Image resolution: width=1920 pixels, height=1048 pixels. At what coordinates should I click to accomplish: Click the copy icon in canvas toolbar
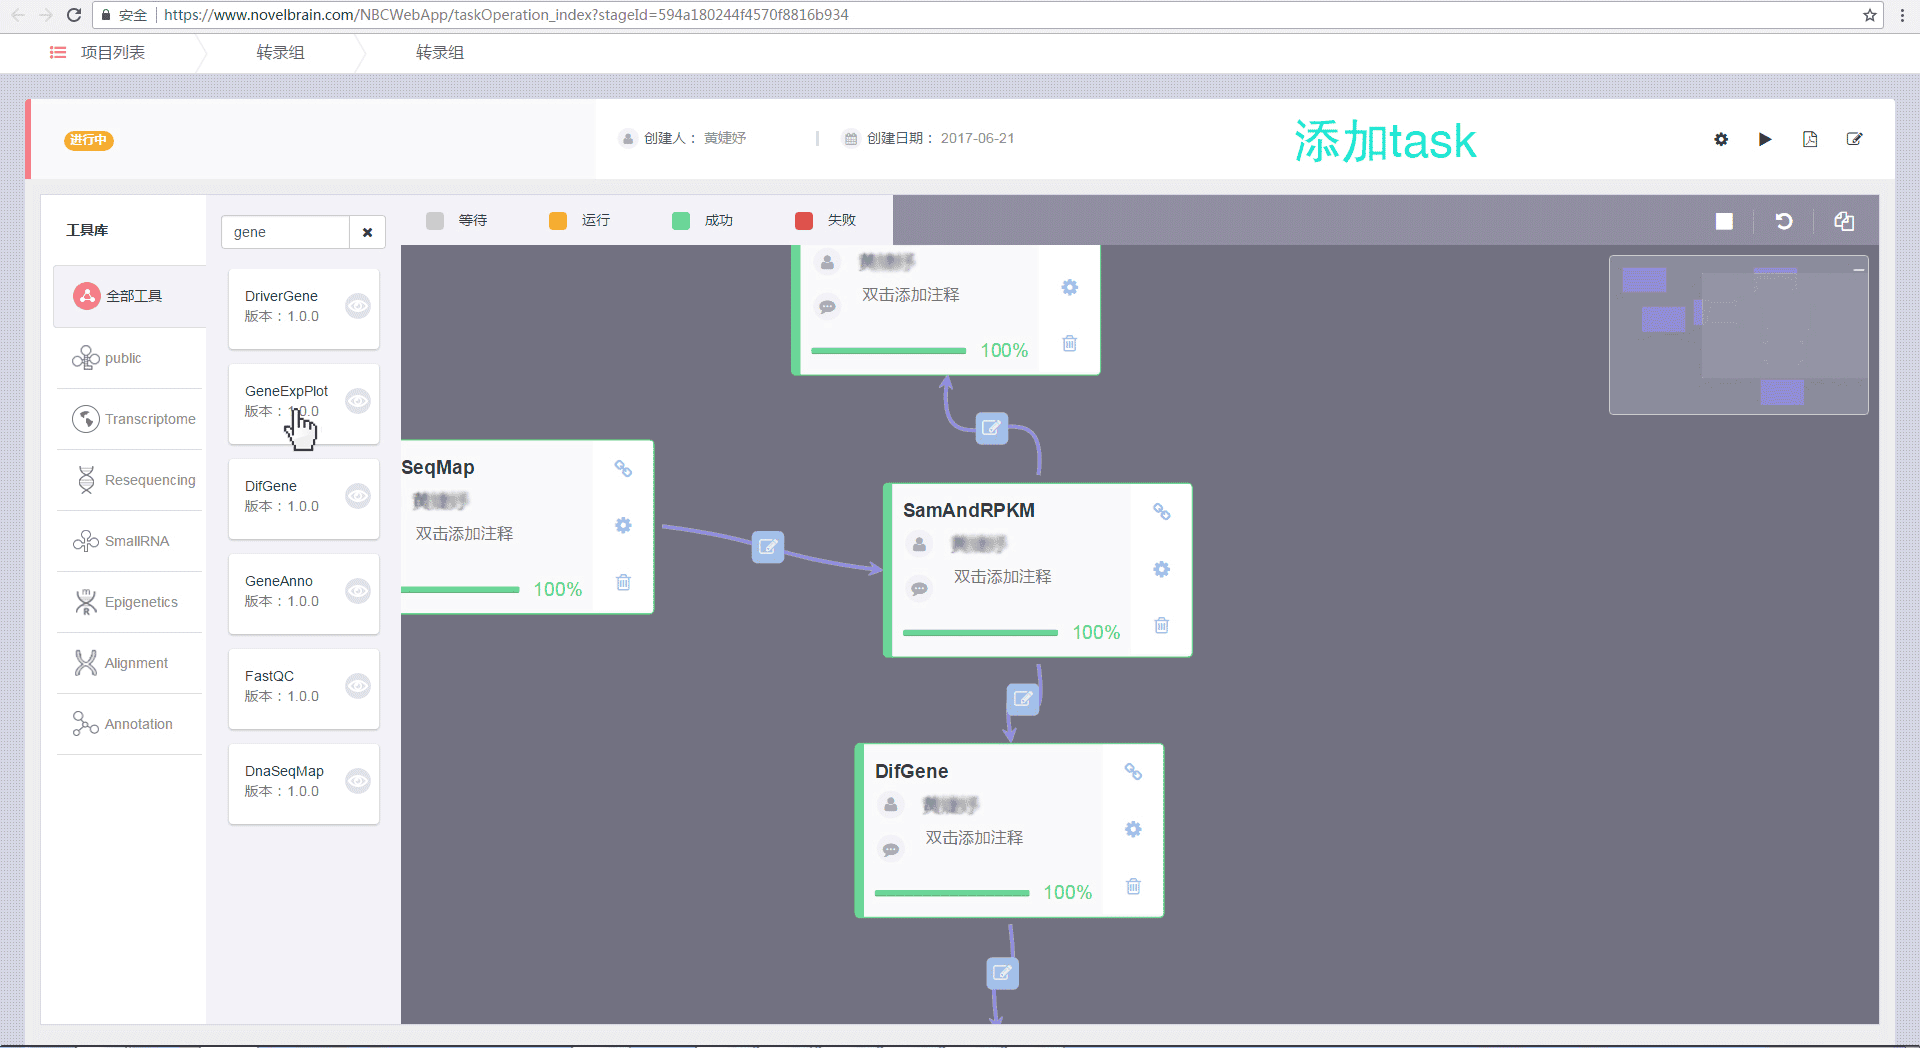pos(1844,221)
